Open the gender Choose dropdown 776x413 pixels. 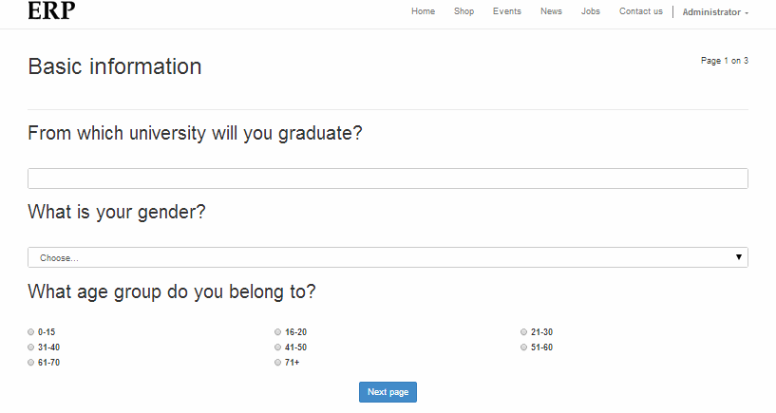[x=388, y=258]
